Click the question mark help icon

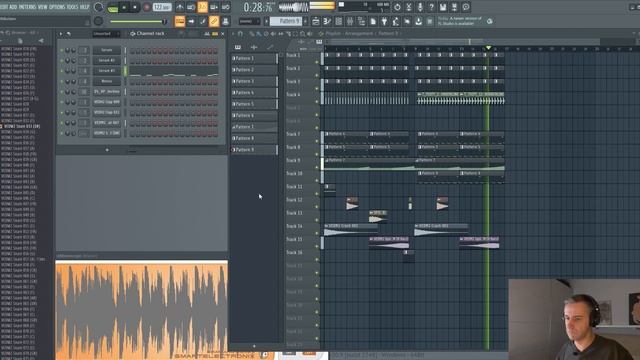431,7
